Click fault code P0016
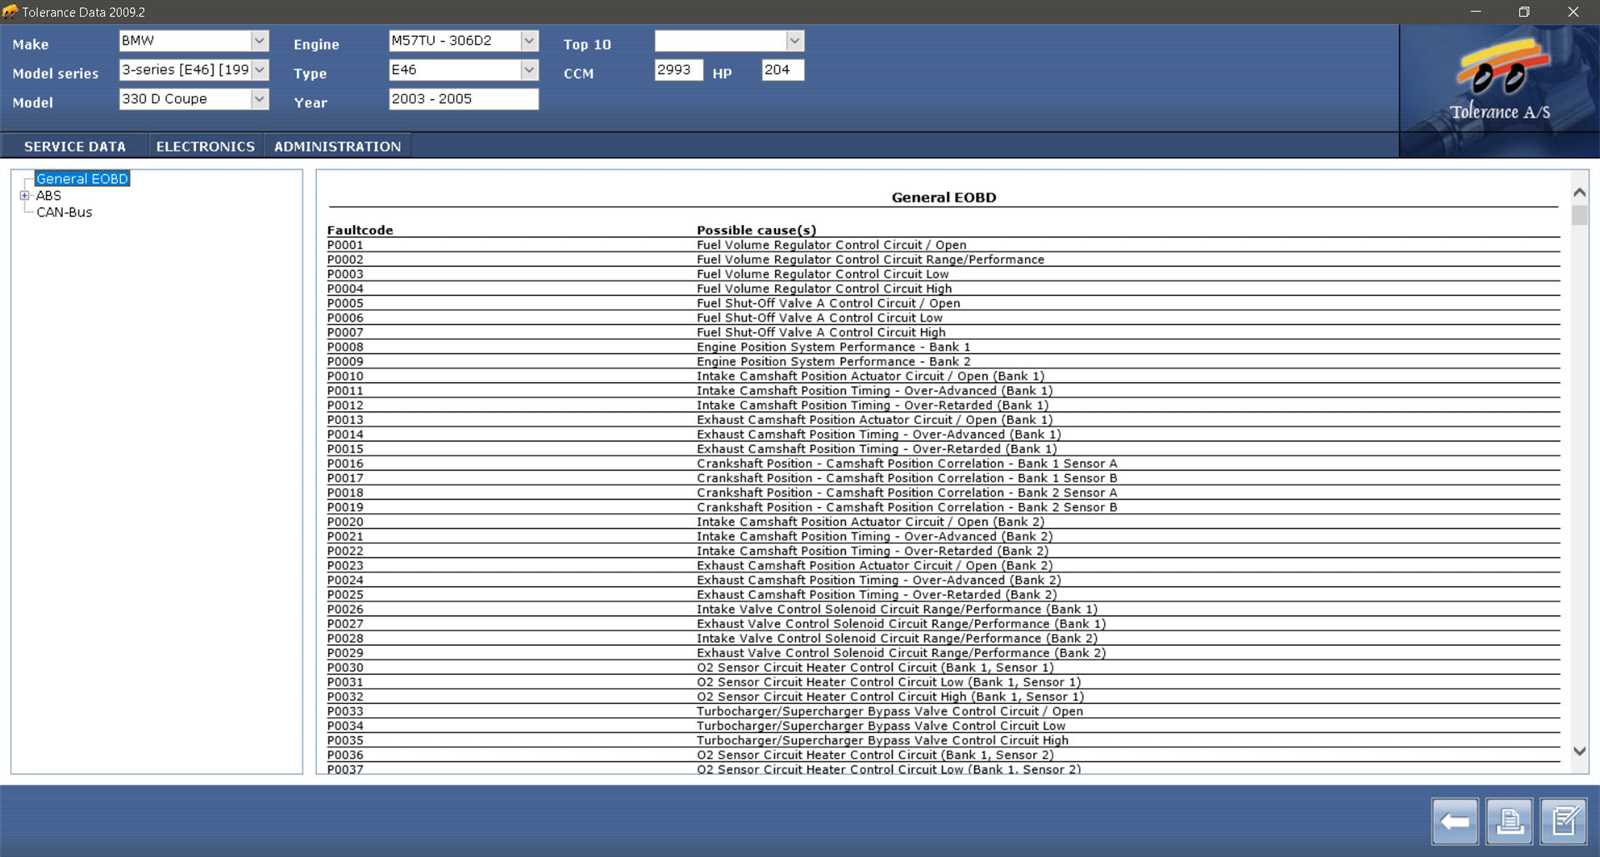 pyautogui.click(x=345, y=464)
